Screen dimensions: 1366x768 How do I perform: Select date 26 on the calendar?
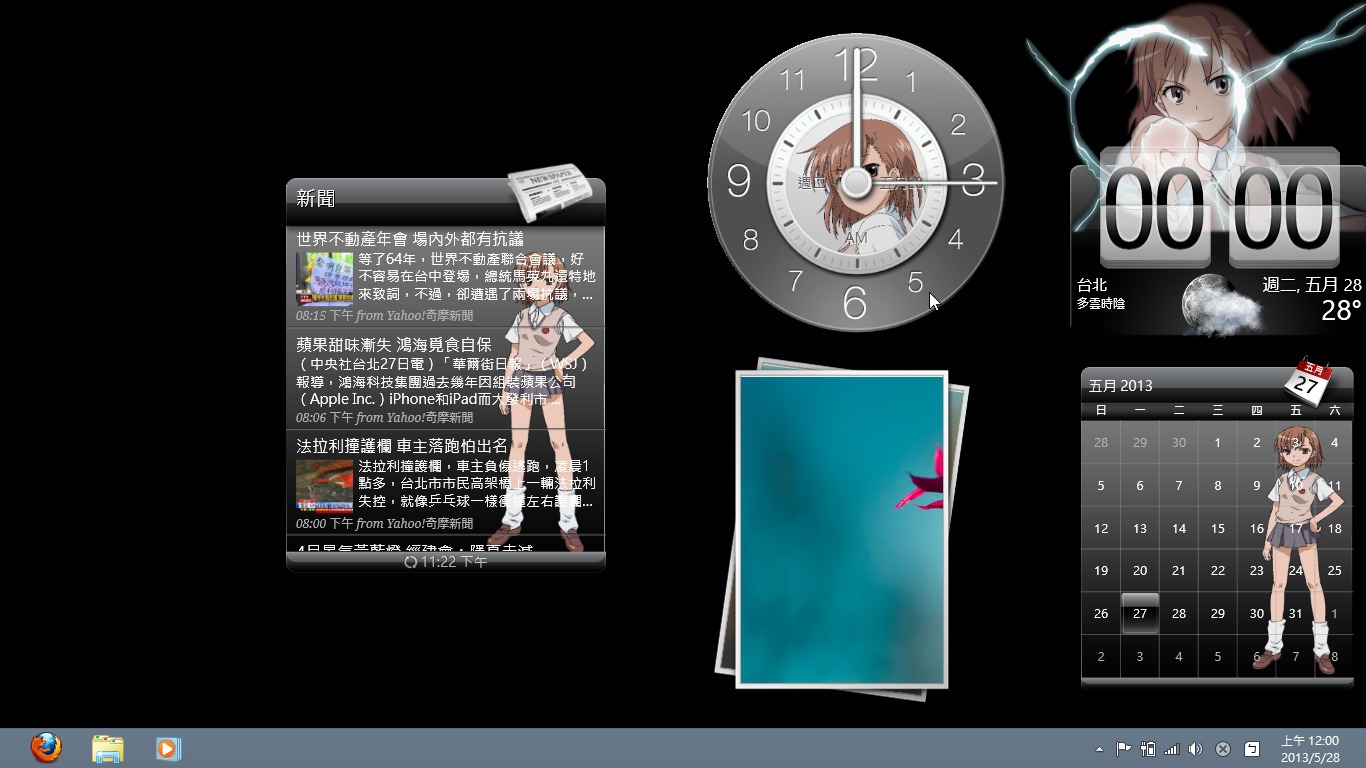pos(1101,614)
